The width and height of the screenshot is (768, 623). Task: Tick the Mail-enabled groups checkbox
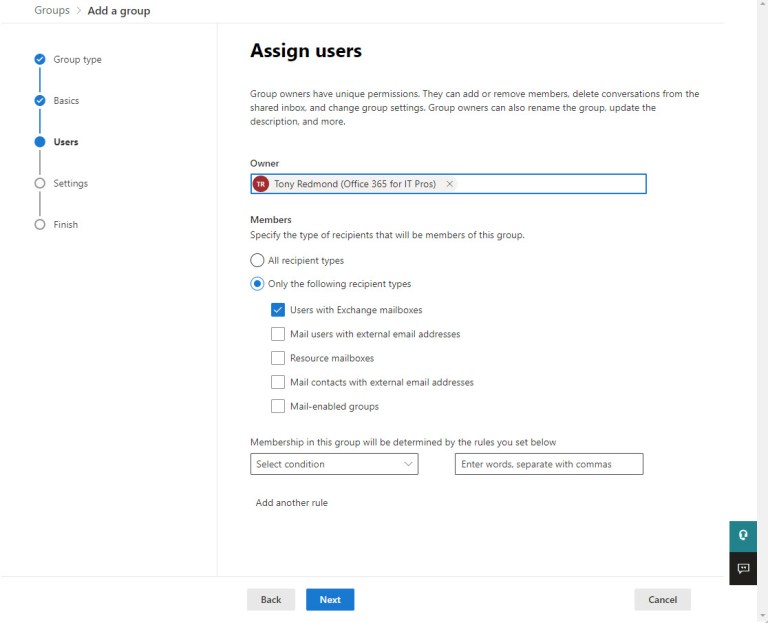[x=278, y=406]
